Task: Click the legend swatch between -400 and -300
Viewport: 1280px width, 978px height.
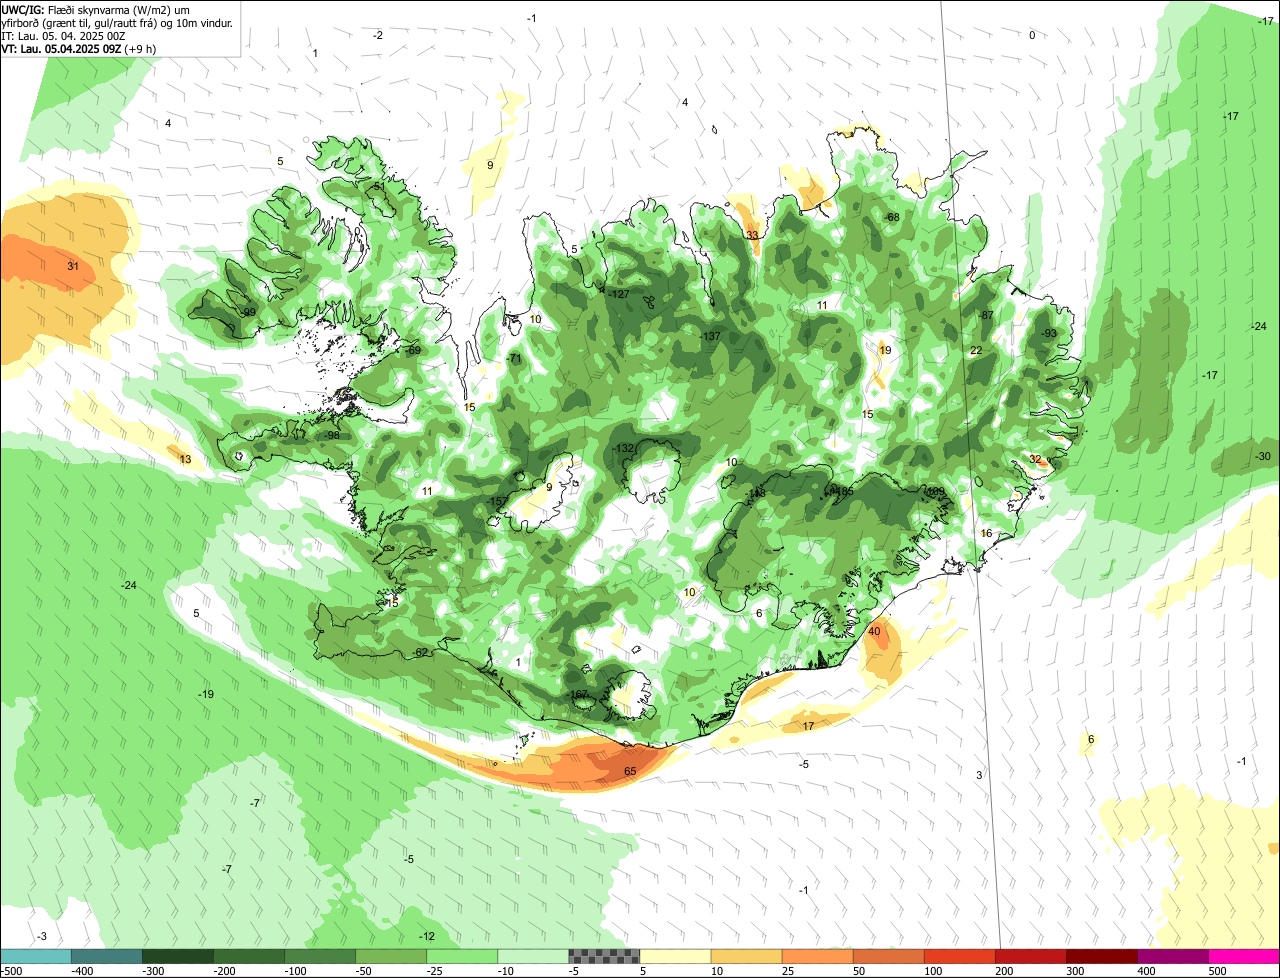Action: [106, 957]
